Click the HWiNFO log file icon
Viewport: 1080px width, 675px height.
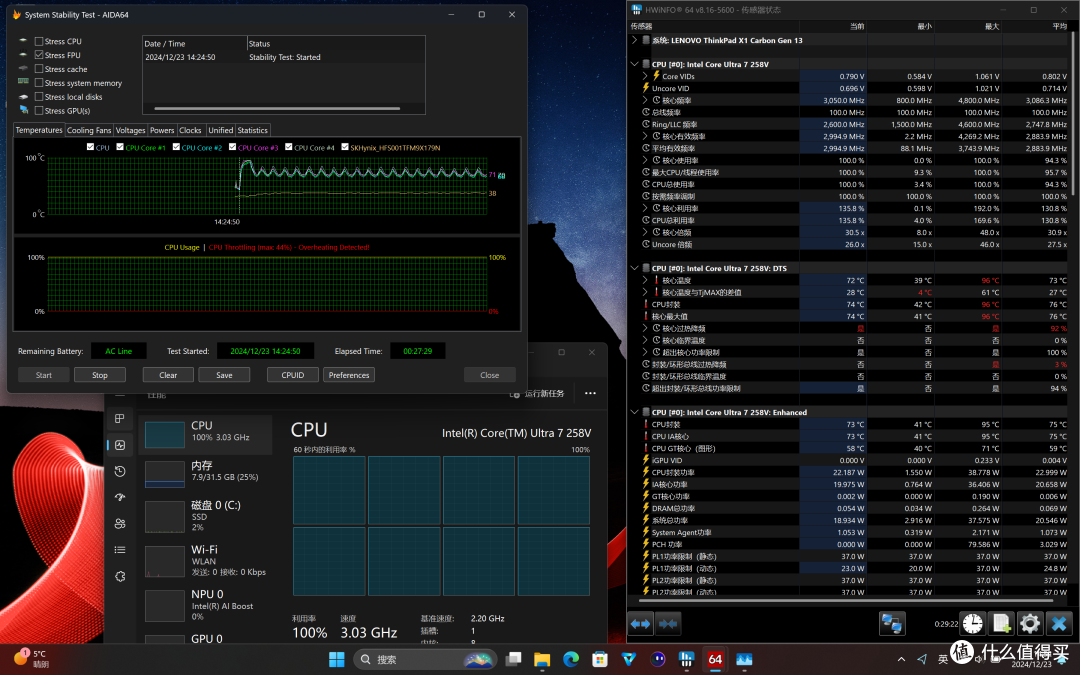pyautogui.click(x=1000, y=624)
